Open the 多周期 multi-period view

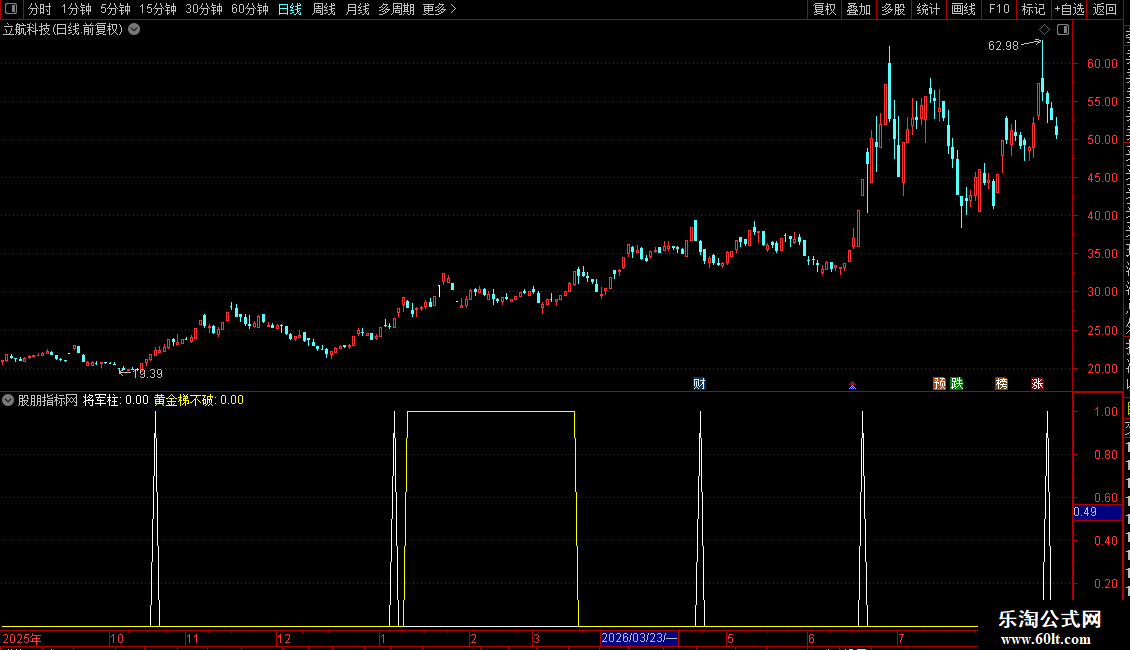396,9
